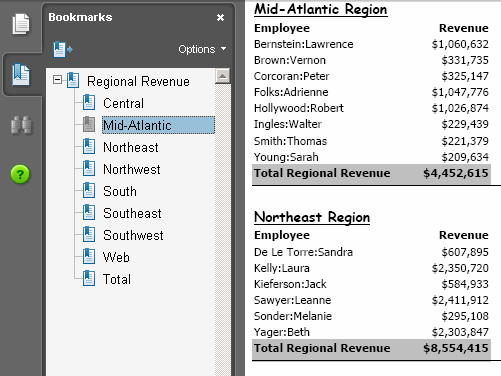Click the New Bookmark toolbar icon

tap(63, 49)
